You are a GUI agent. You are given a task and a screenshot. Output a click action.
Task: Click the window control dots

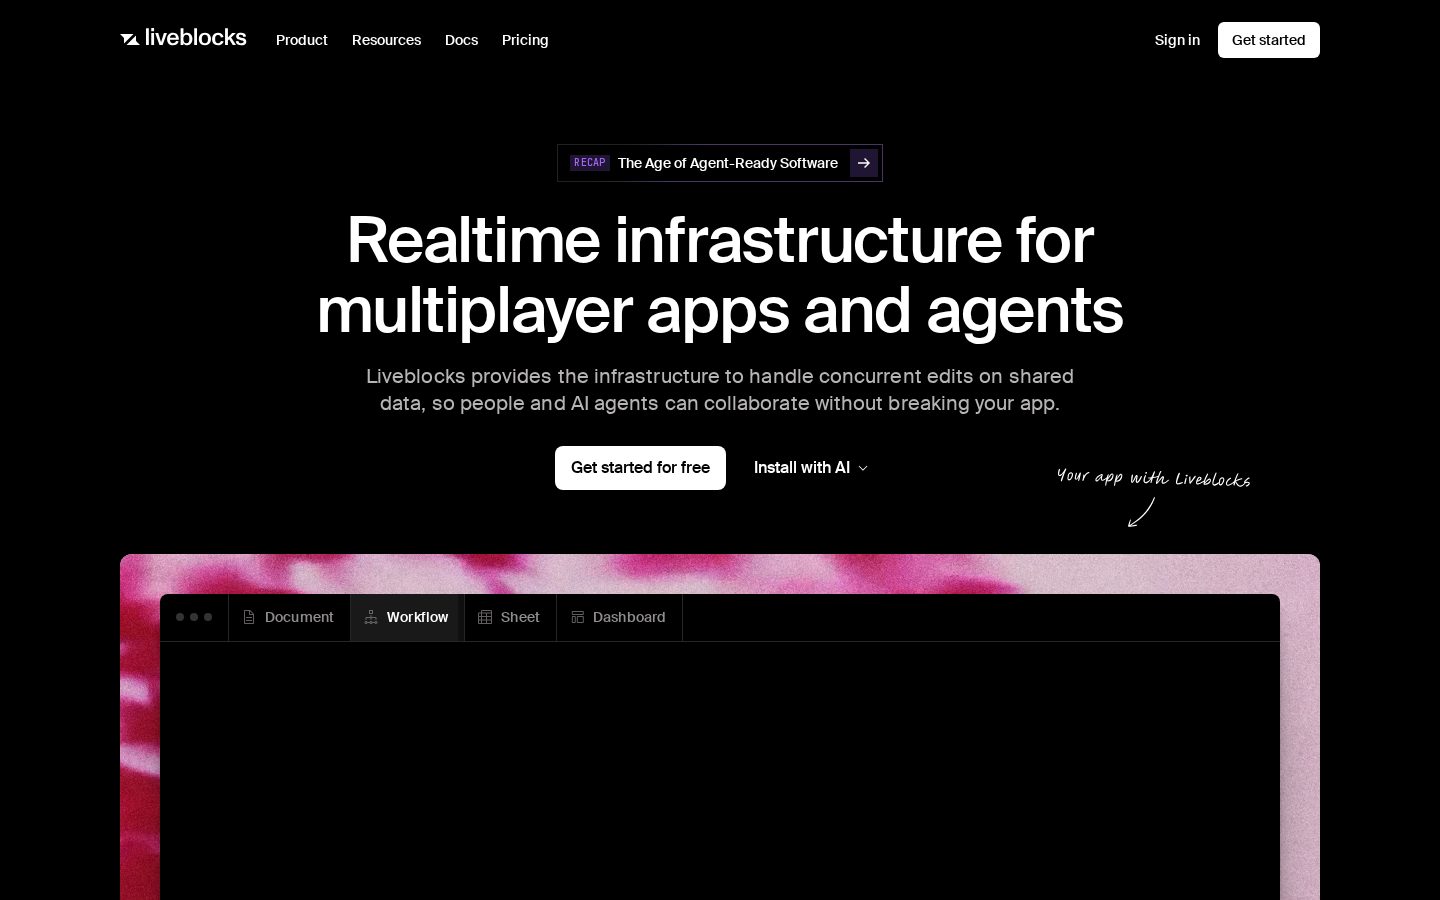click(194, 617)
